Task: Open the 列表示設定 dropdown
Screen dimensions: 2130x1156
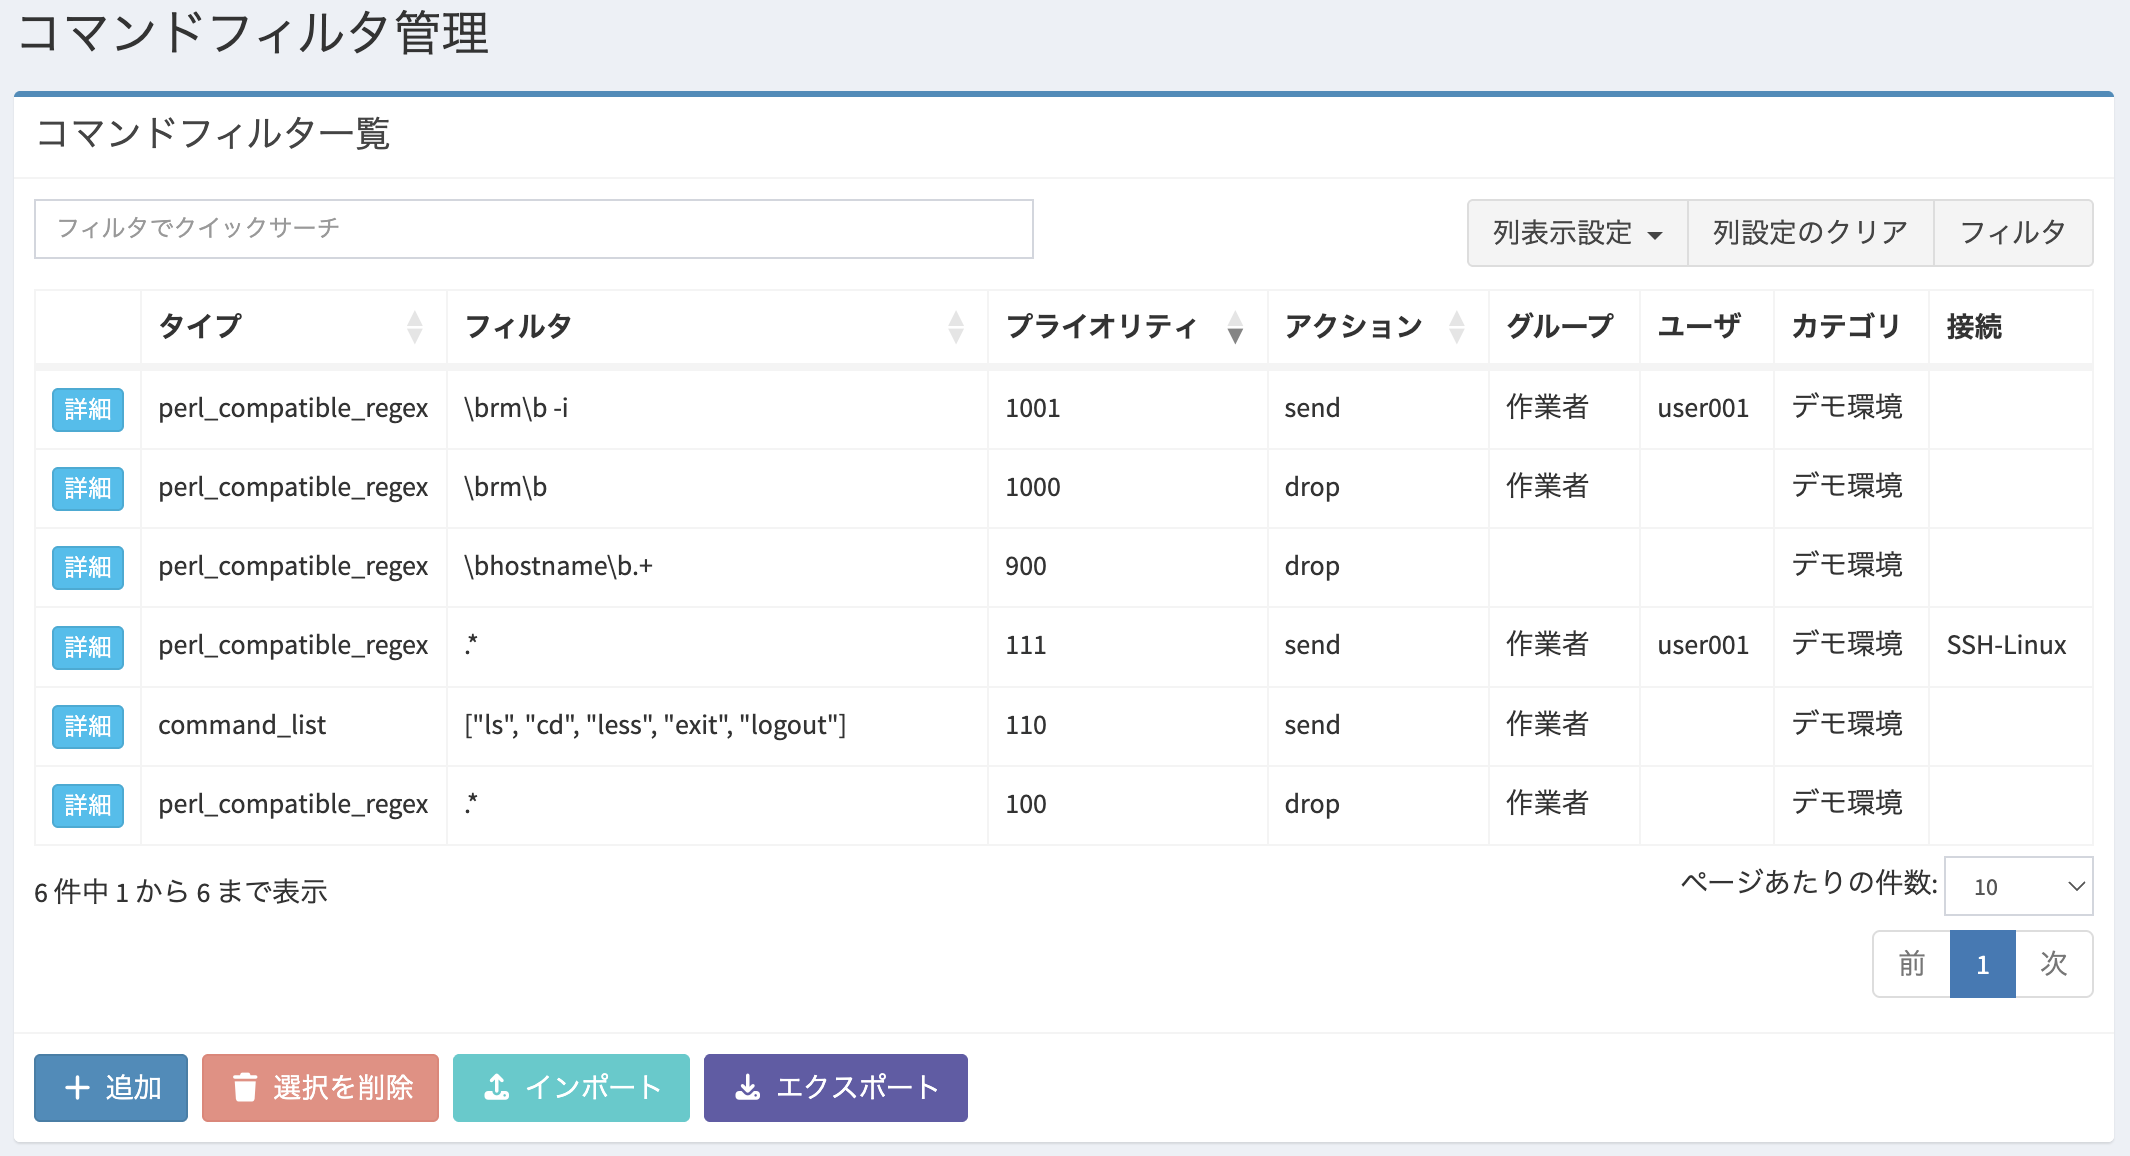Action: pos(1577,233)
